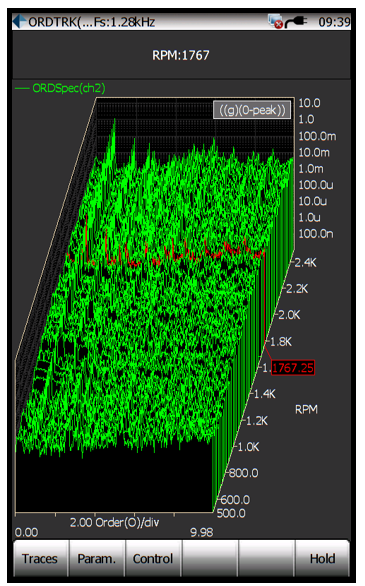Click the 2.00 Order(O)/div axis label

pyautogui.click(x=114, y=522)
